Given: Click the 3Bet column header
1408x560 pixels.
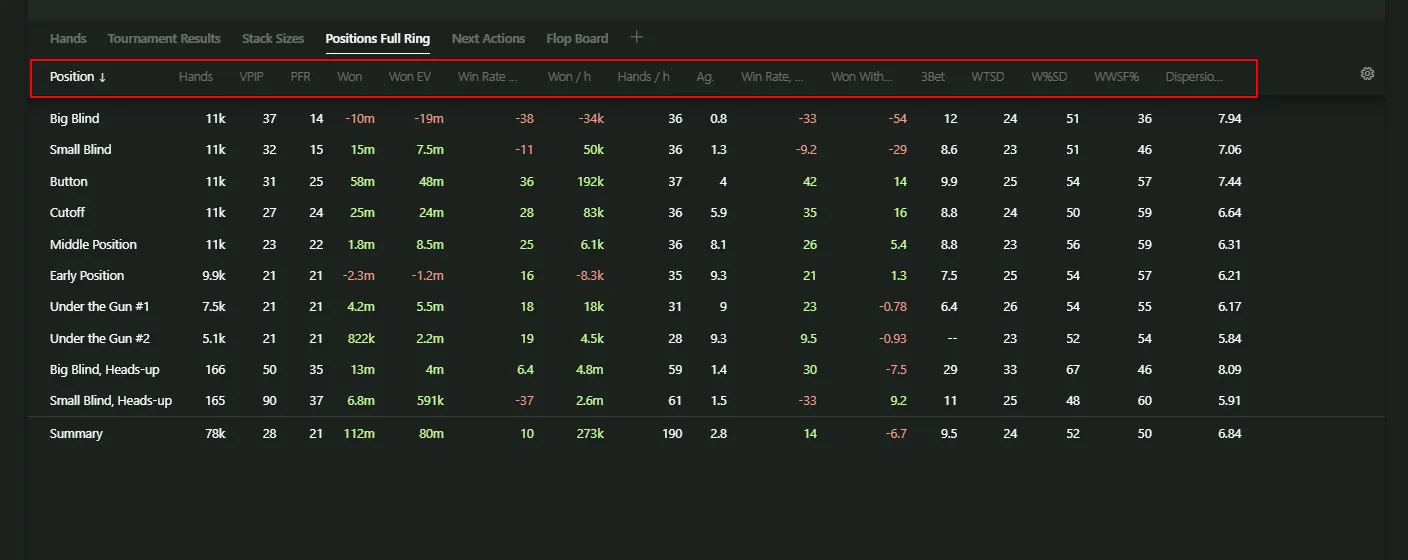Looking at the screenshot, I should click(932, 77).
